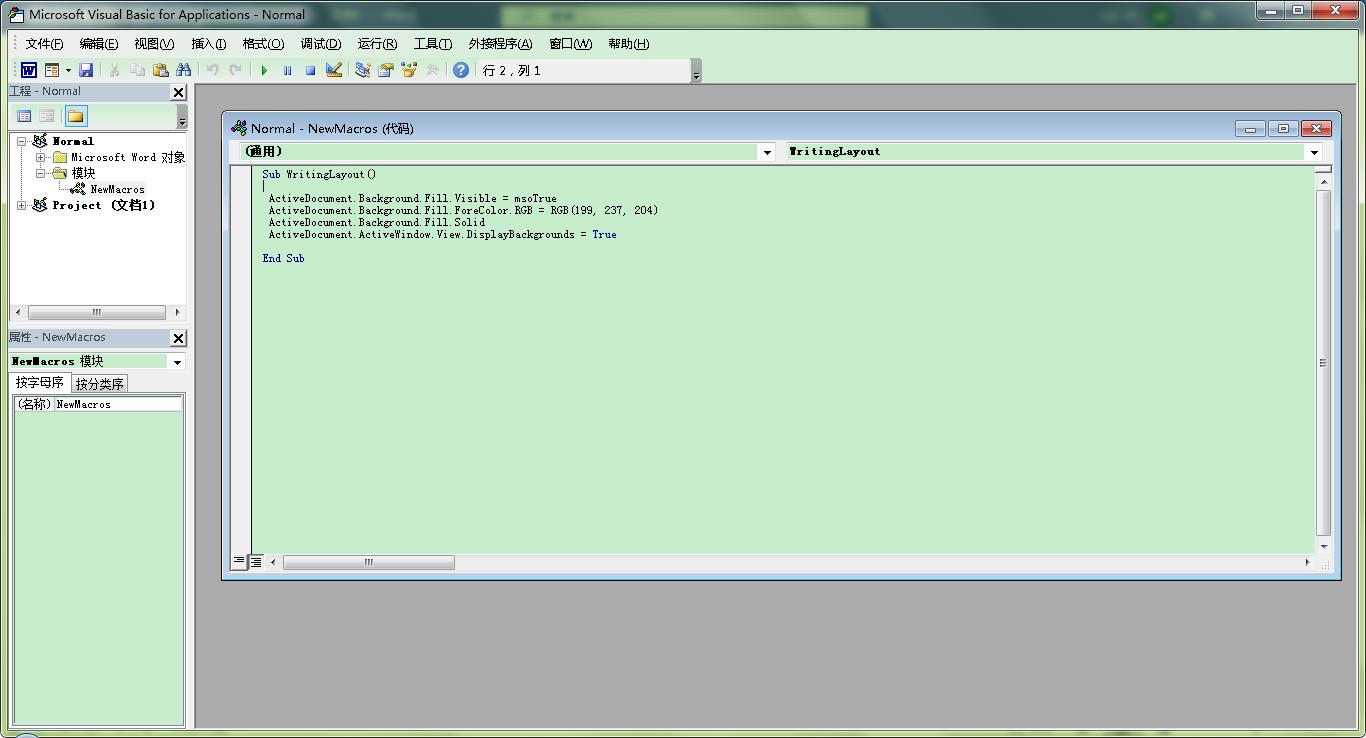Click the Sub WritingLayout() code line
1366x738 pixels.
click(x=319, y=175)
